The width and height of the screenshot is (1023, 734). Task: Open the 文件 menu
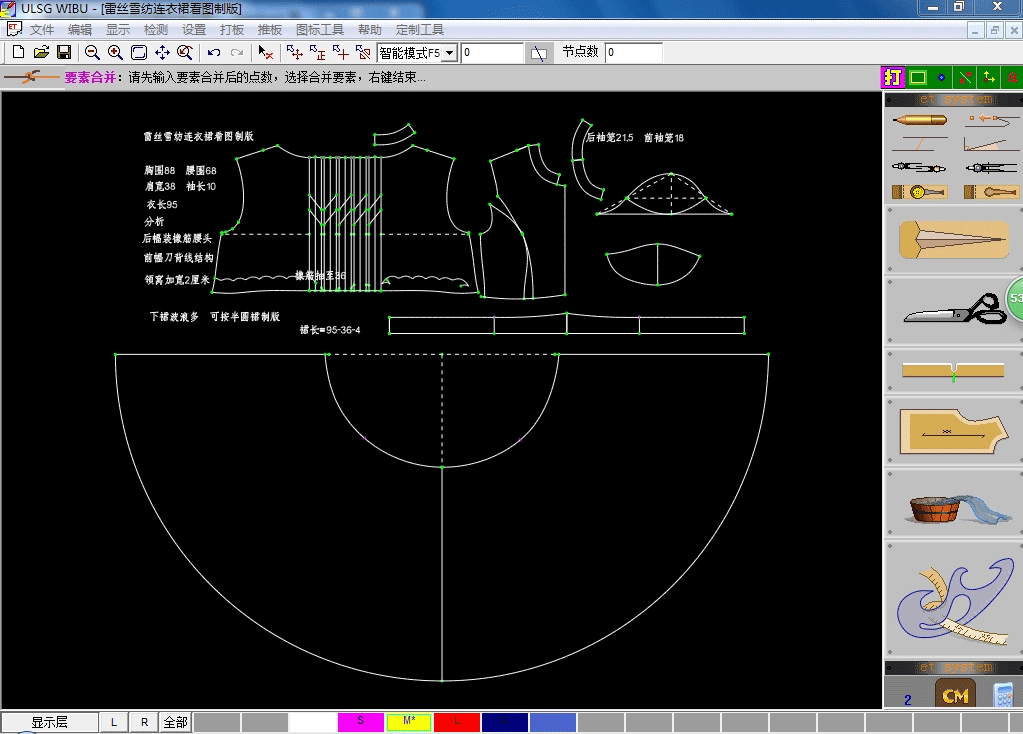tap(42, 30)
